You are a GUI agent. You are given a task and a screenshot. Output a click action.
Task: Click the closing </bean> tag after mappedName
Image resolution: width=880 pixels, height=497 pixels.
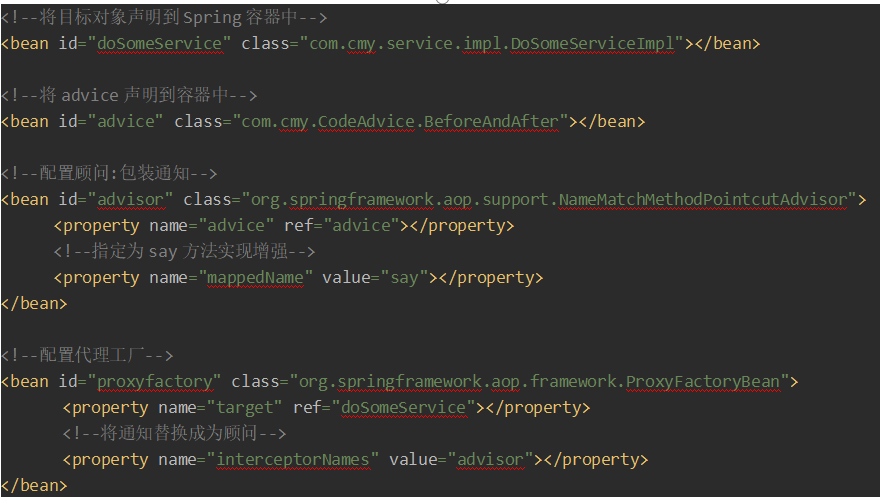[34, 303]
